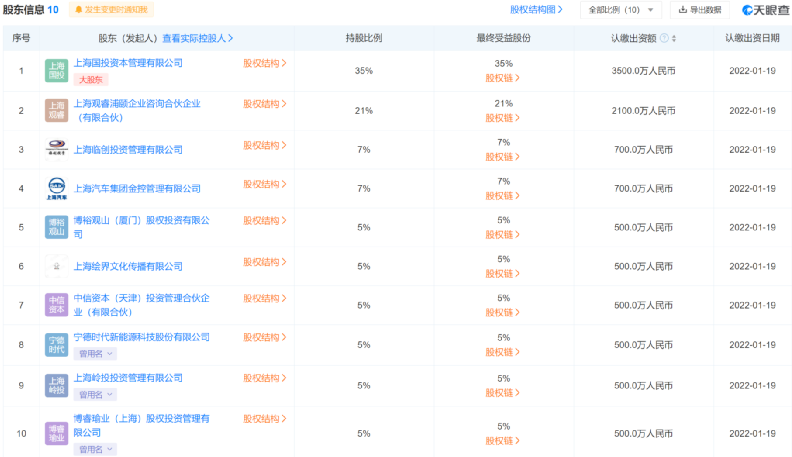Click the 博裕观山 yellow logo badge
792x457 pixels.
pyautogui.click(x=56, y=227)
